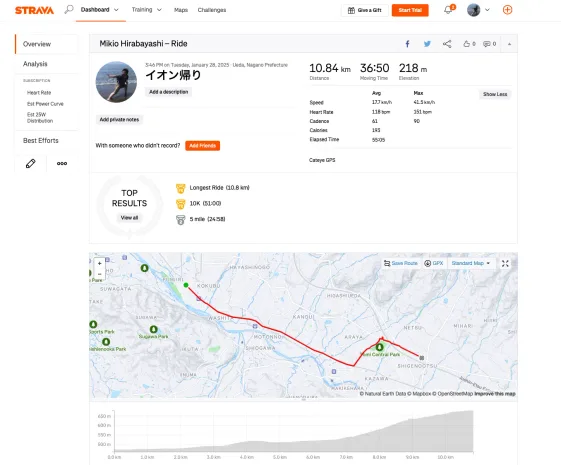The height and width of the screenshot is (465, 561).
Task: Open the search magnifier icon
Action: click(69, 9)
